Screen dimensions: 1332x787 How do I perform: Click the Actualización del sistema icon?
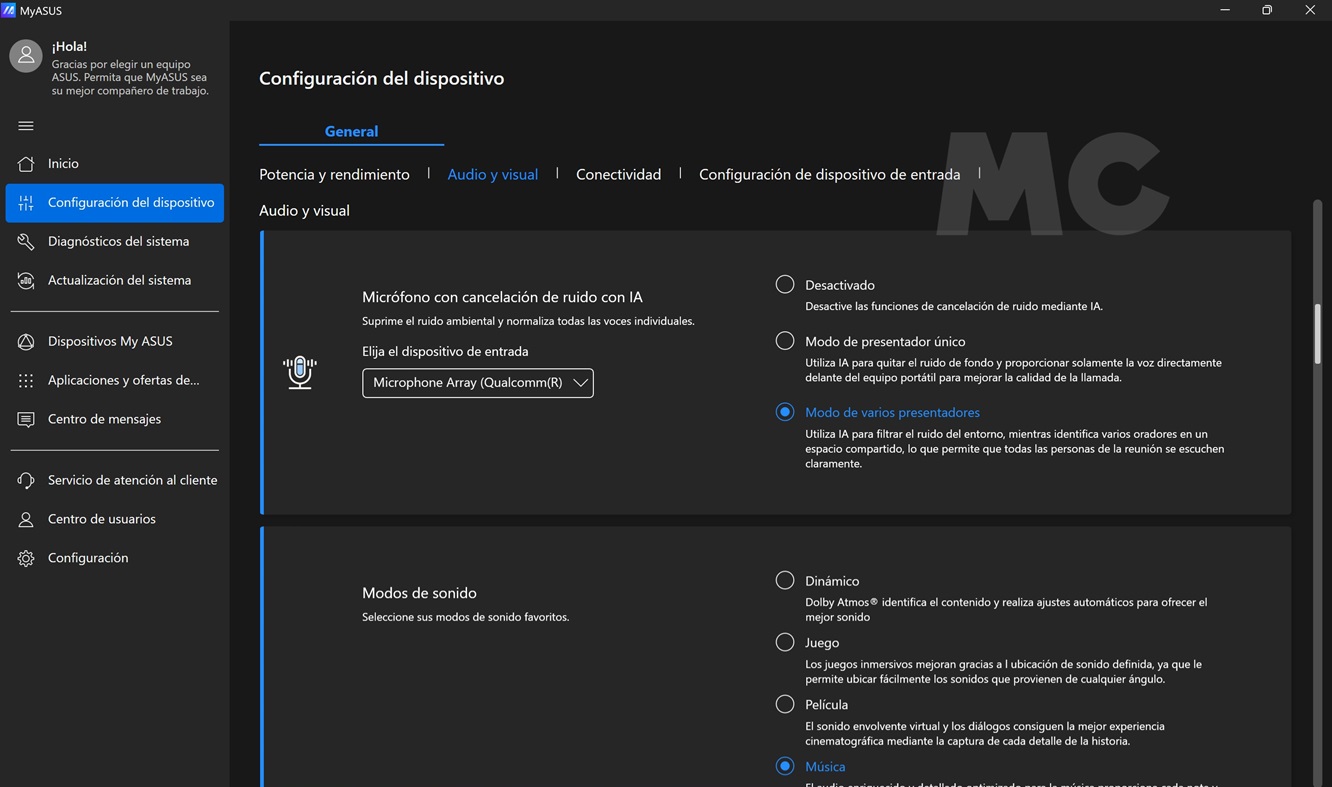pyautogui.click(x=26, y=281)
